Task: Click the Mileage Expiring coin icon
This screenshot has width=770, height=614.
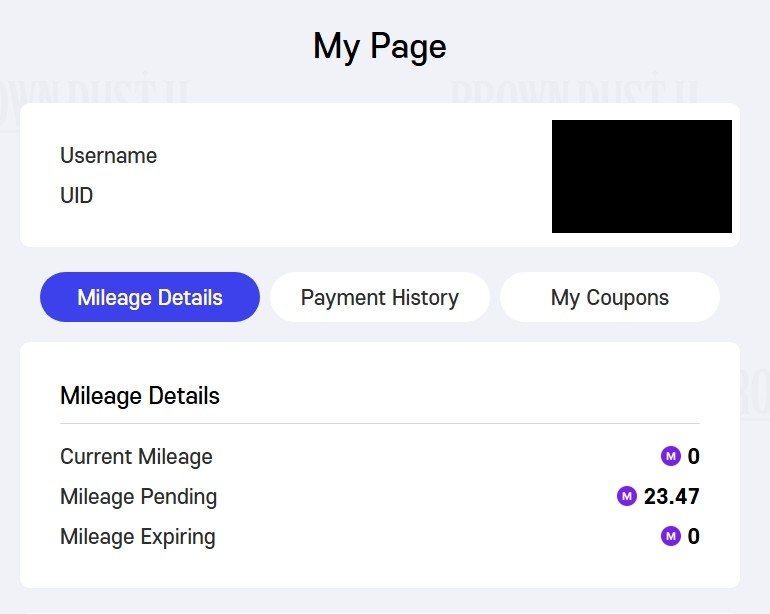Action: 671,536
